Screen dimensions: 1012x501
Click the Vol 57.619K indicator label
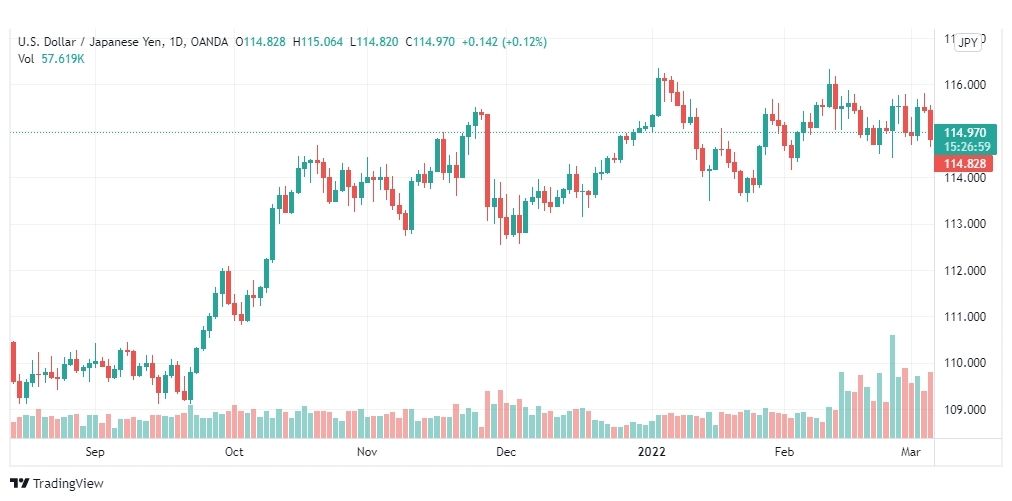51,58
